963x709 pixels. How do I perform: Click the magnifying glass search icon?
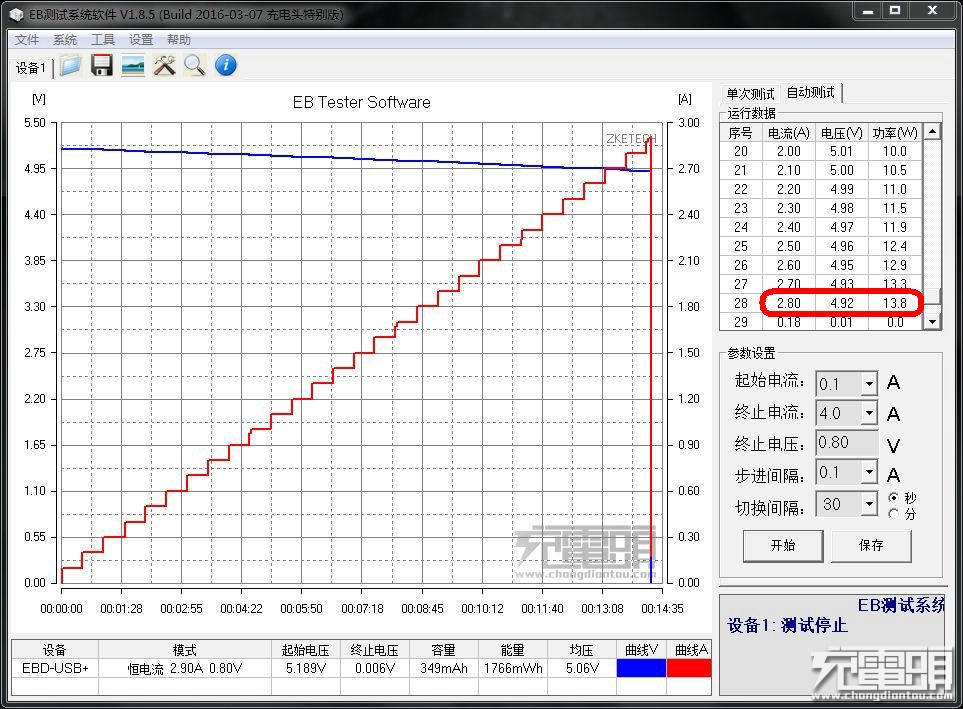tap(195, 65)
